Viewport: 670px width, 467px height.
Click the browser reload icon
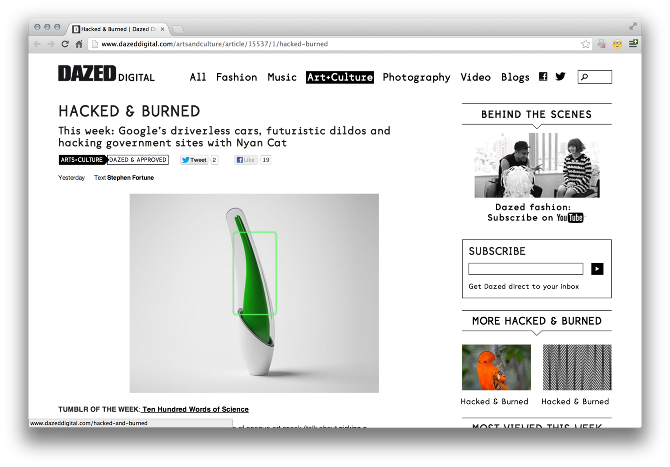point(65,44)
